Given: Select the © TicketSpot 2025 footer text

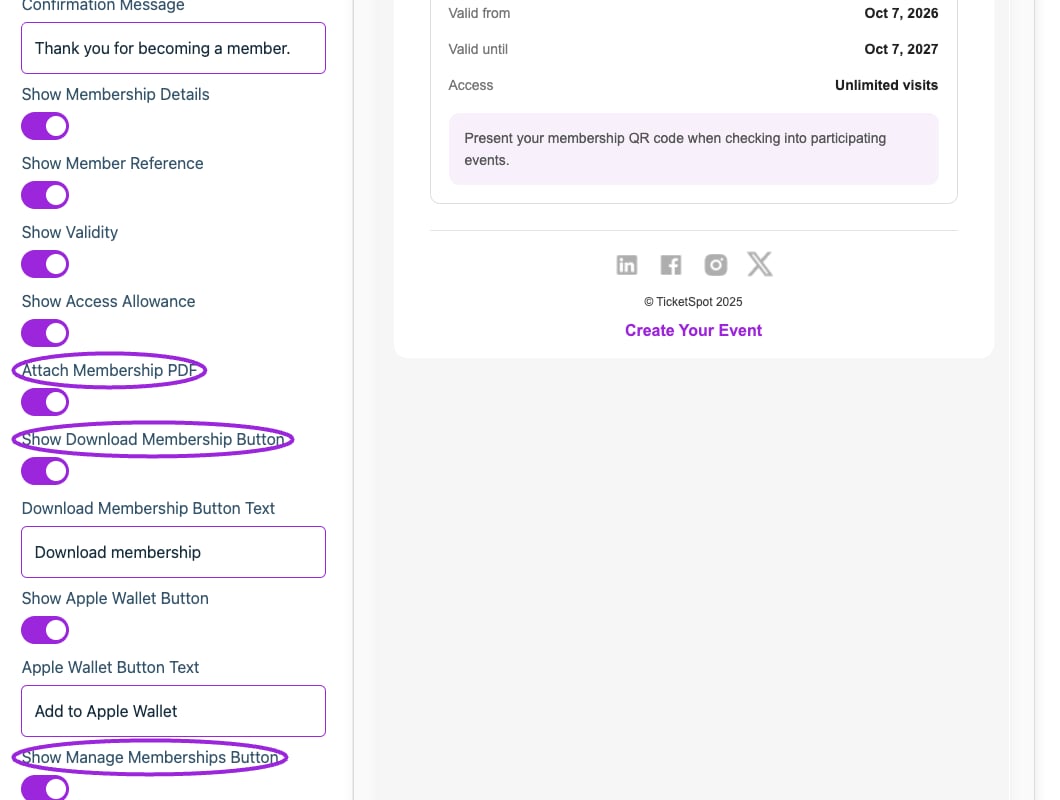Looking at the screenshot, I should [x=693, y=302].
